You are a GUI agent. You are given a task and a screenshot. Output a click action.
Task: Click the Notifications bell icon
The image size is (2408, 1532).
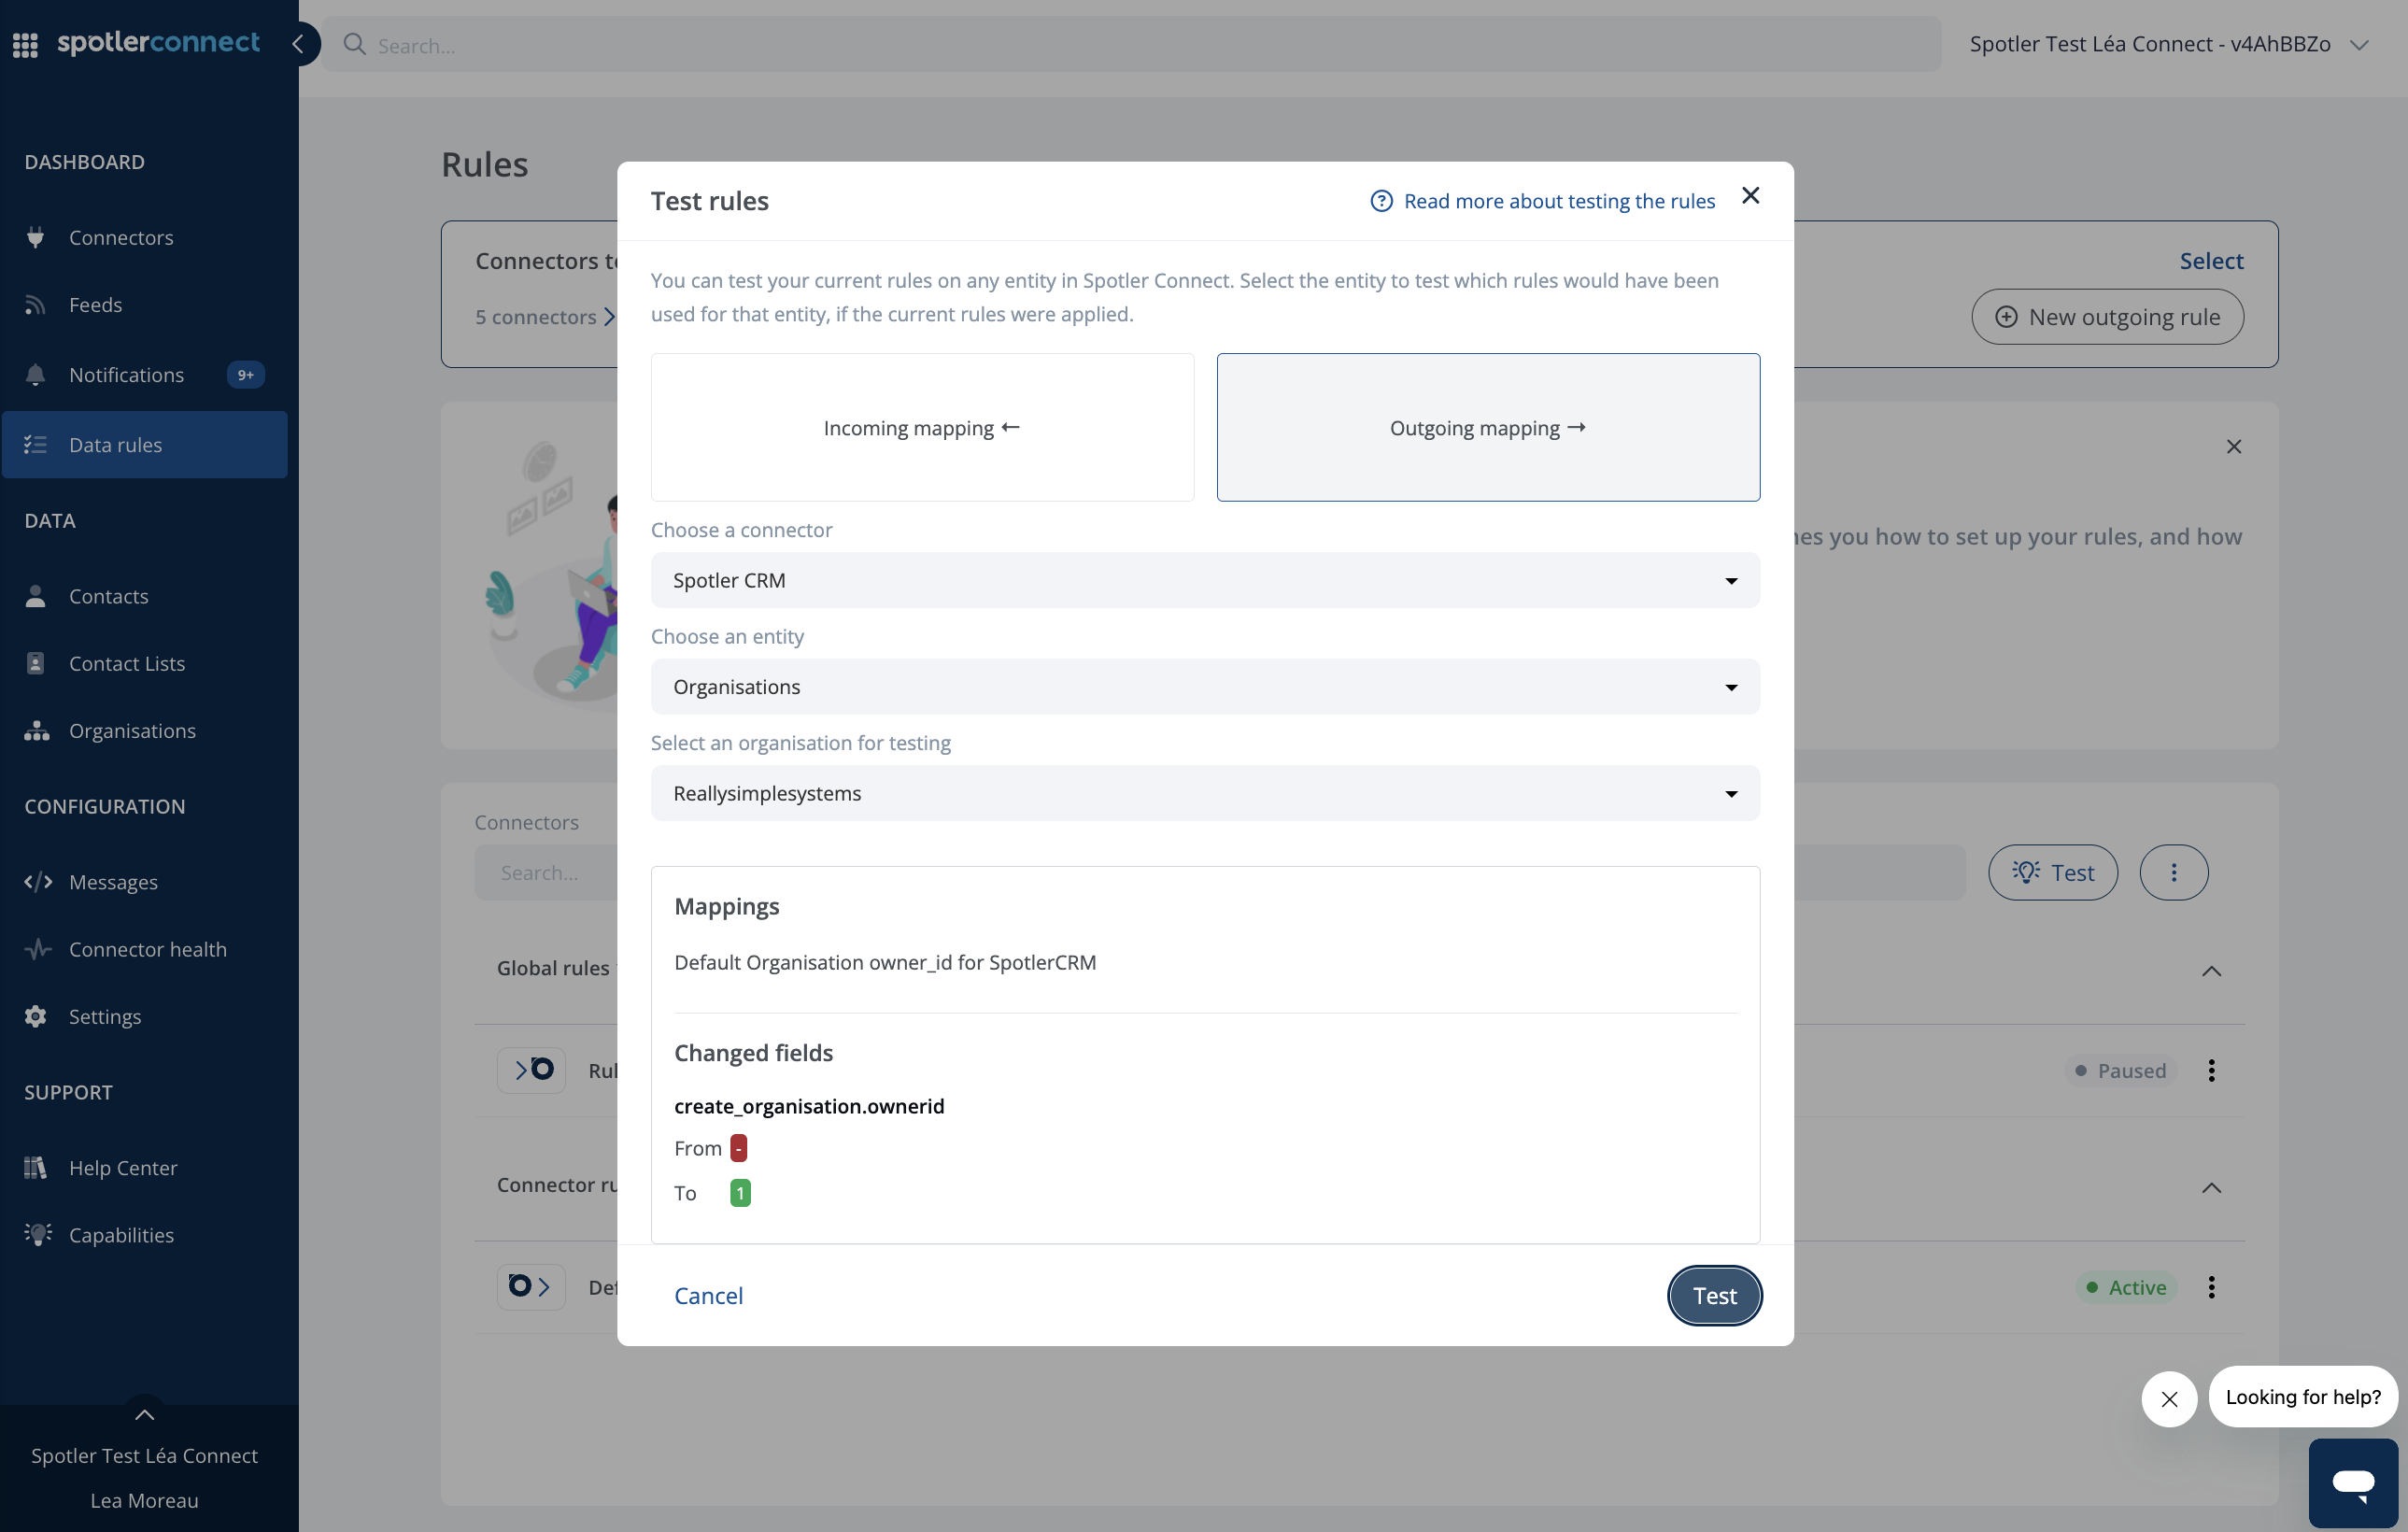coord(36,374)
